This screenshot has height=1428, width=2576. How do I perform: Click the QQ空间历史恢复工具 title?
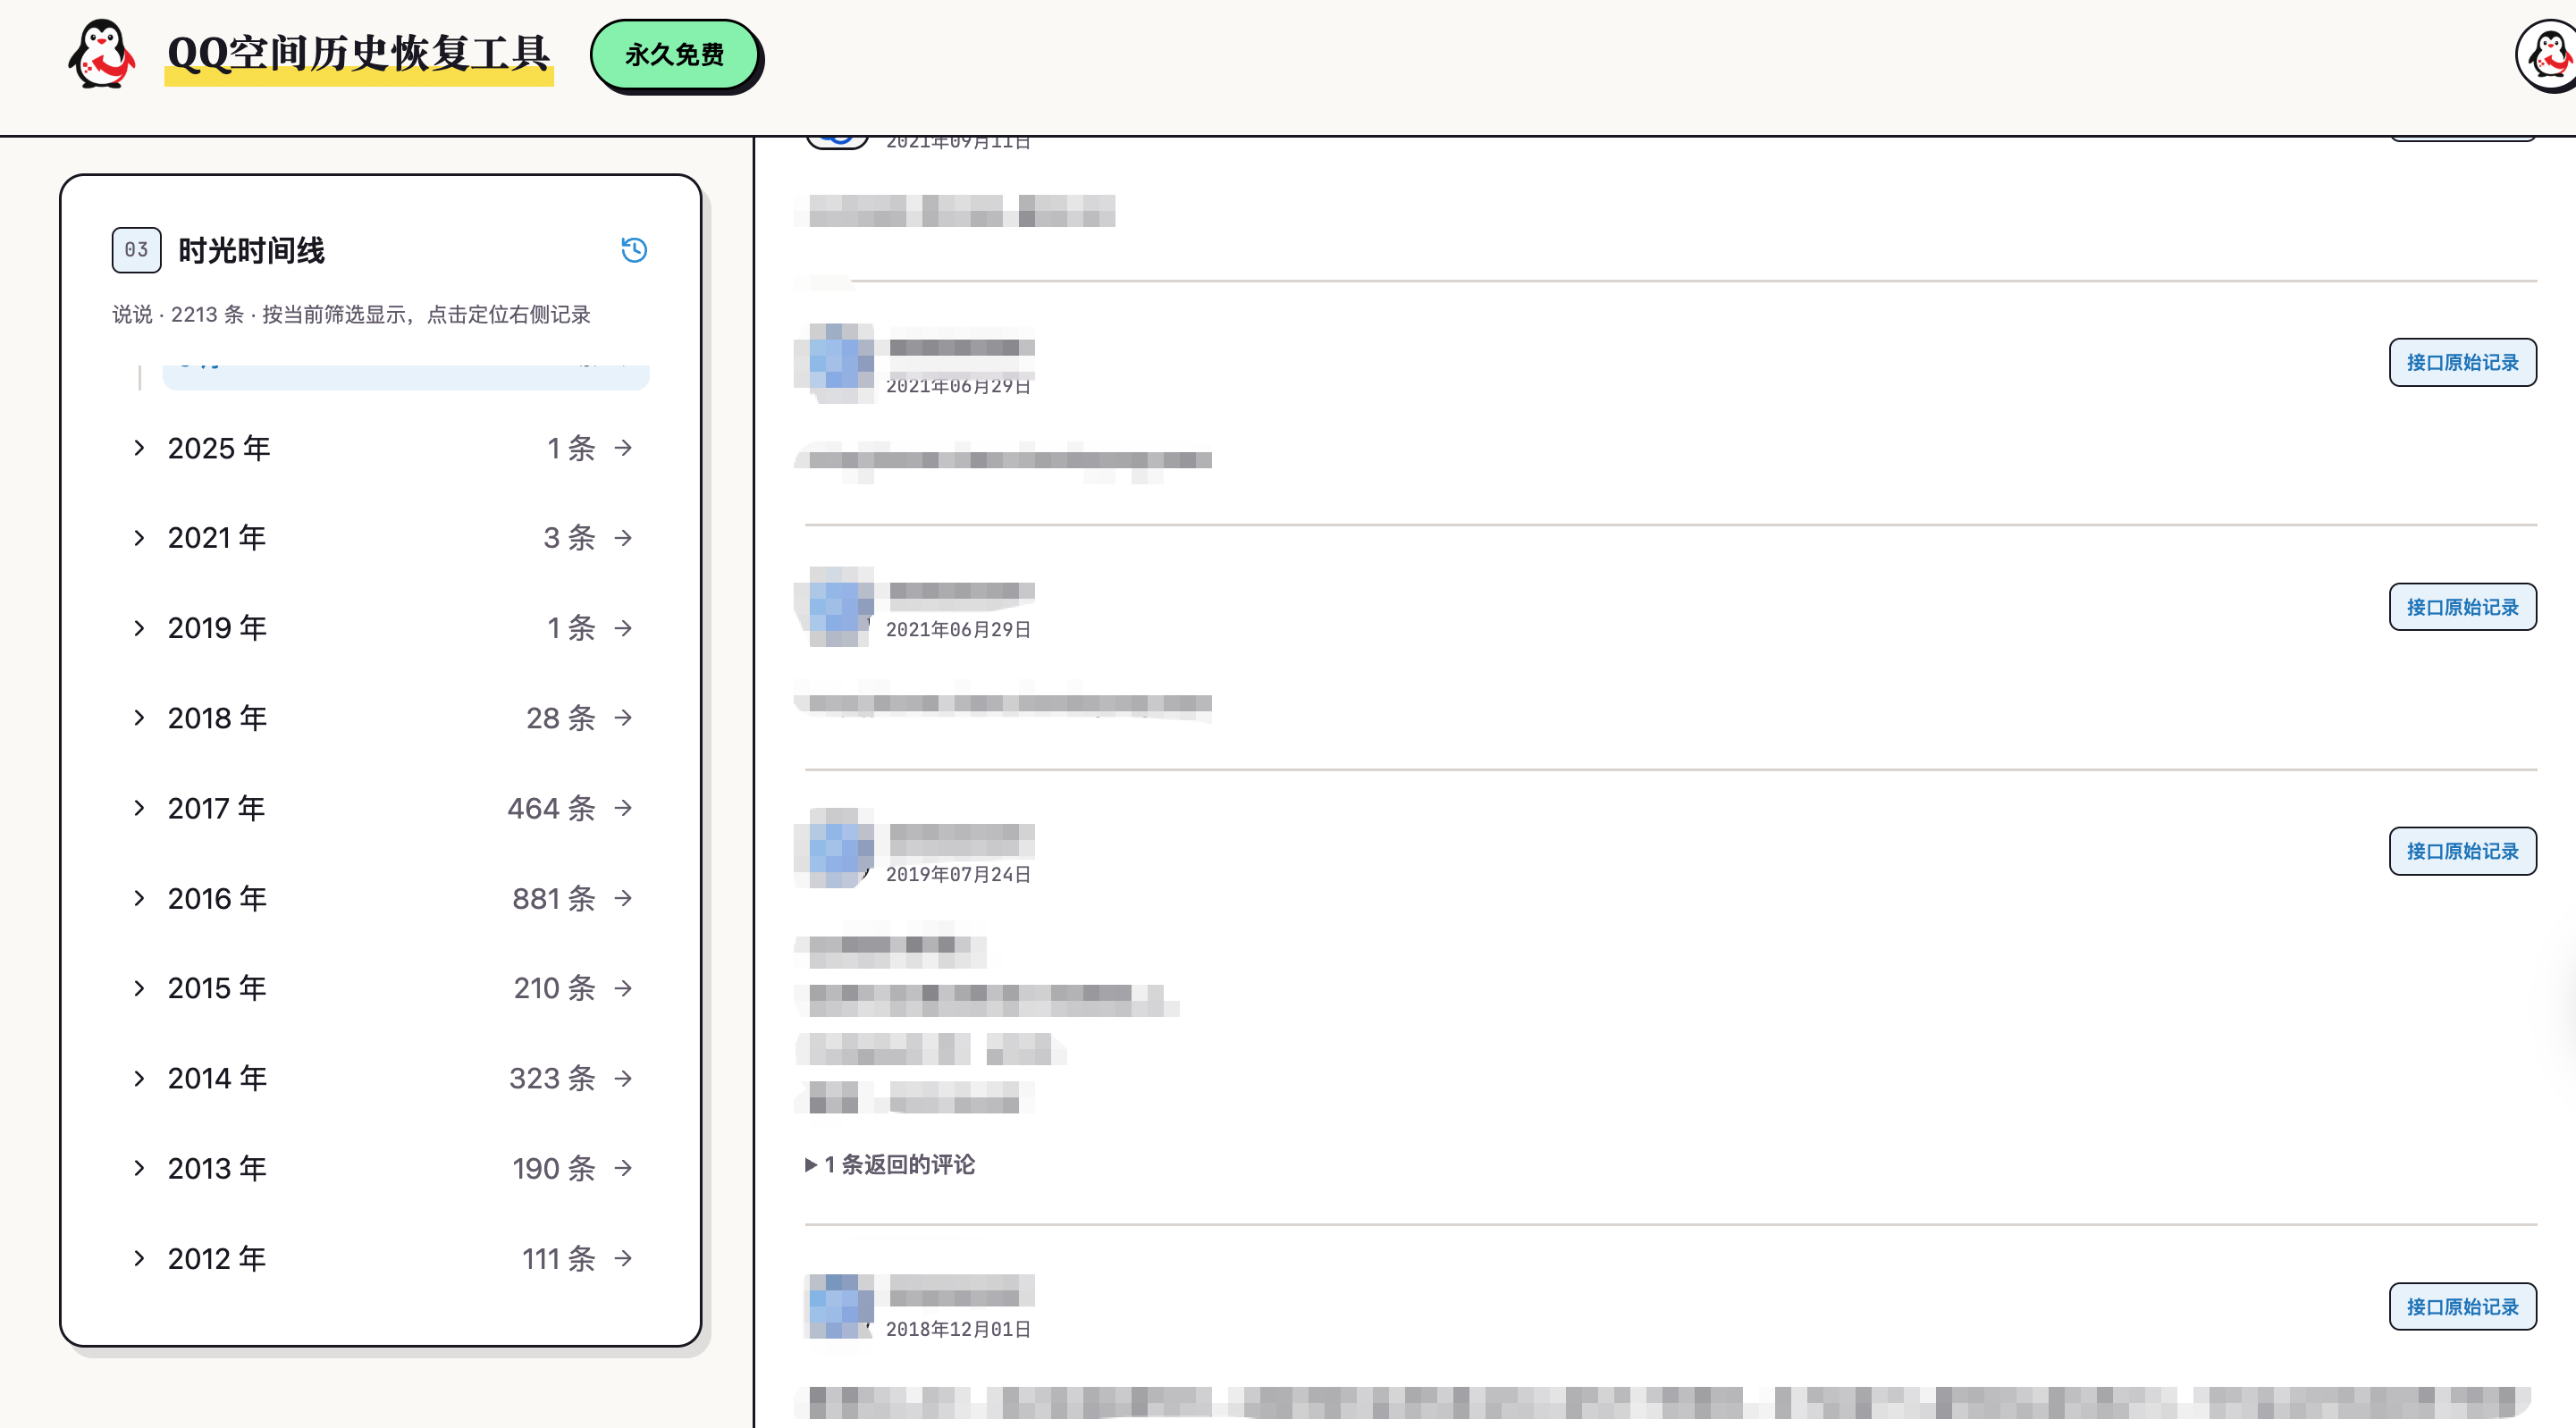[x=359, y=54]
